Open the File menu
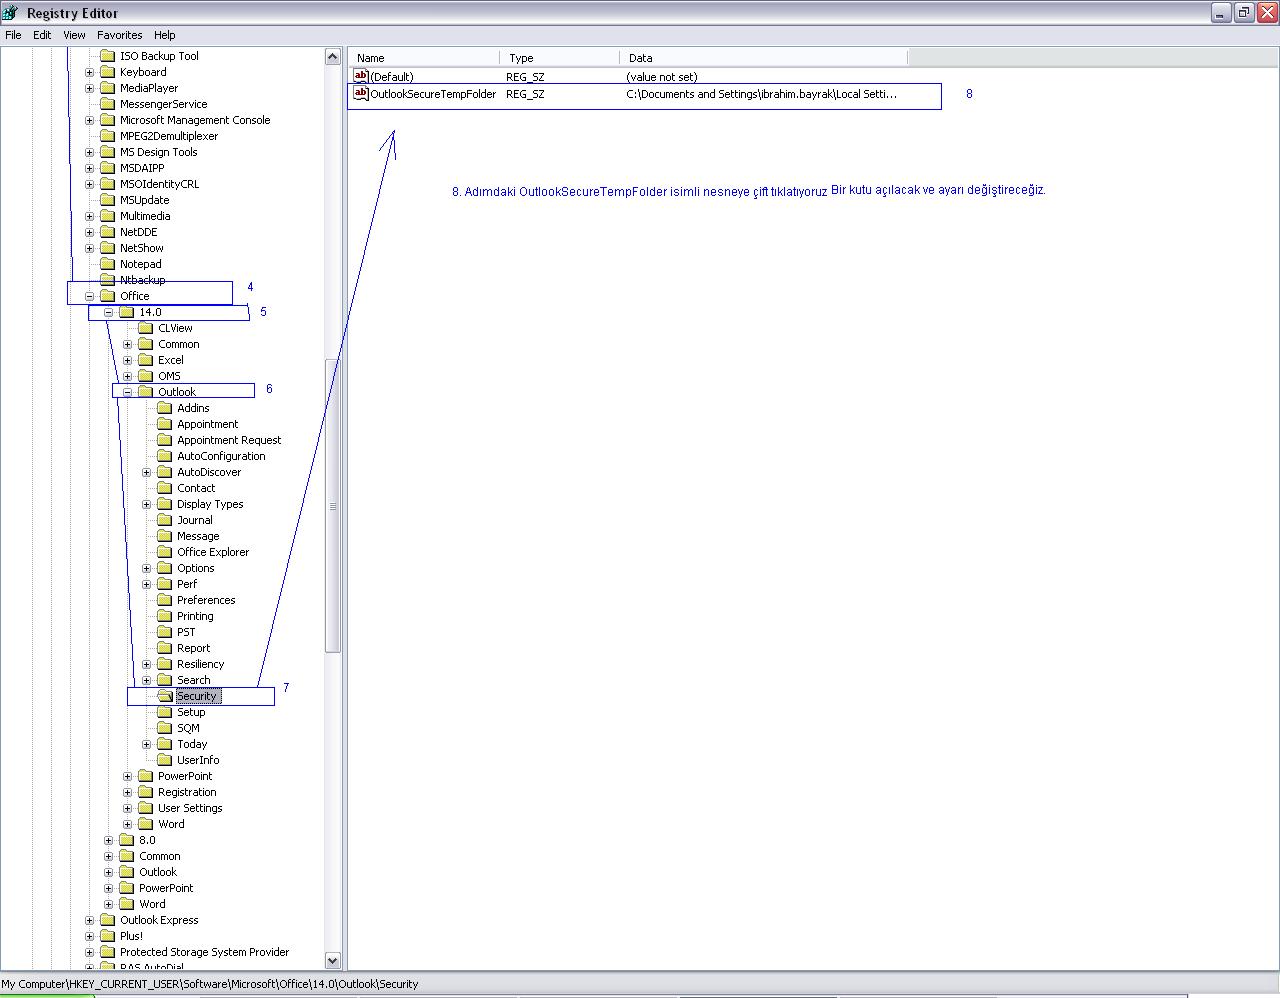 [13, 34]
